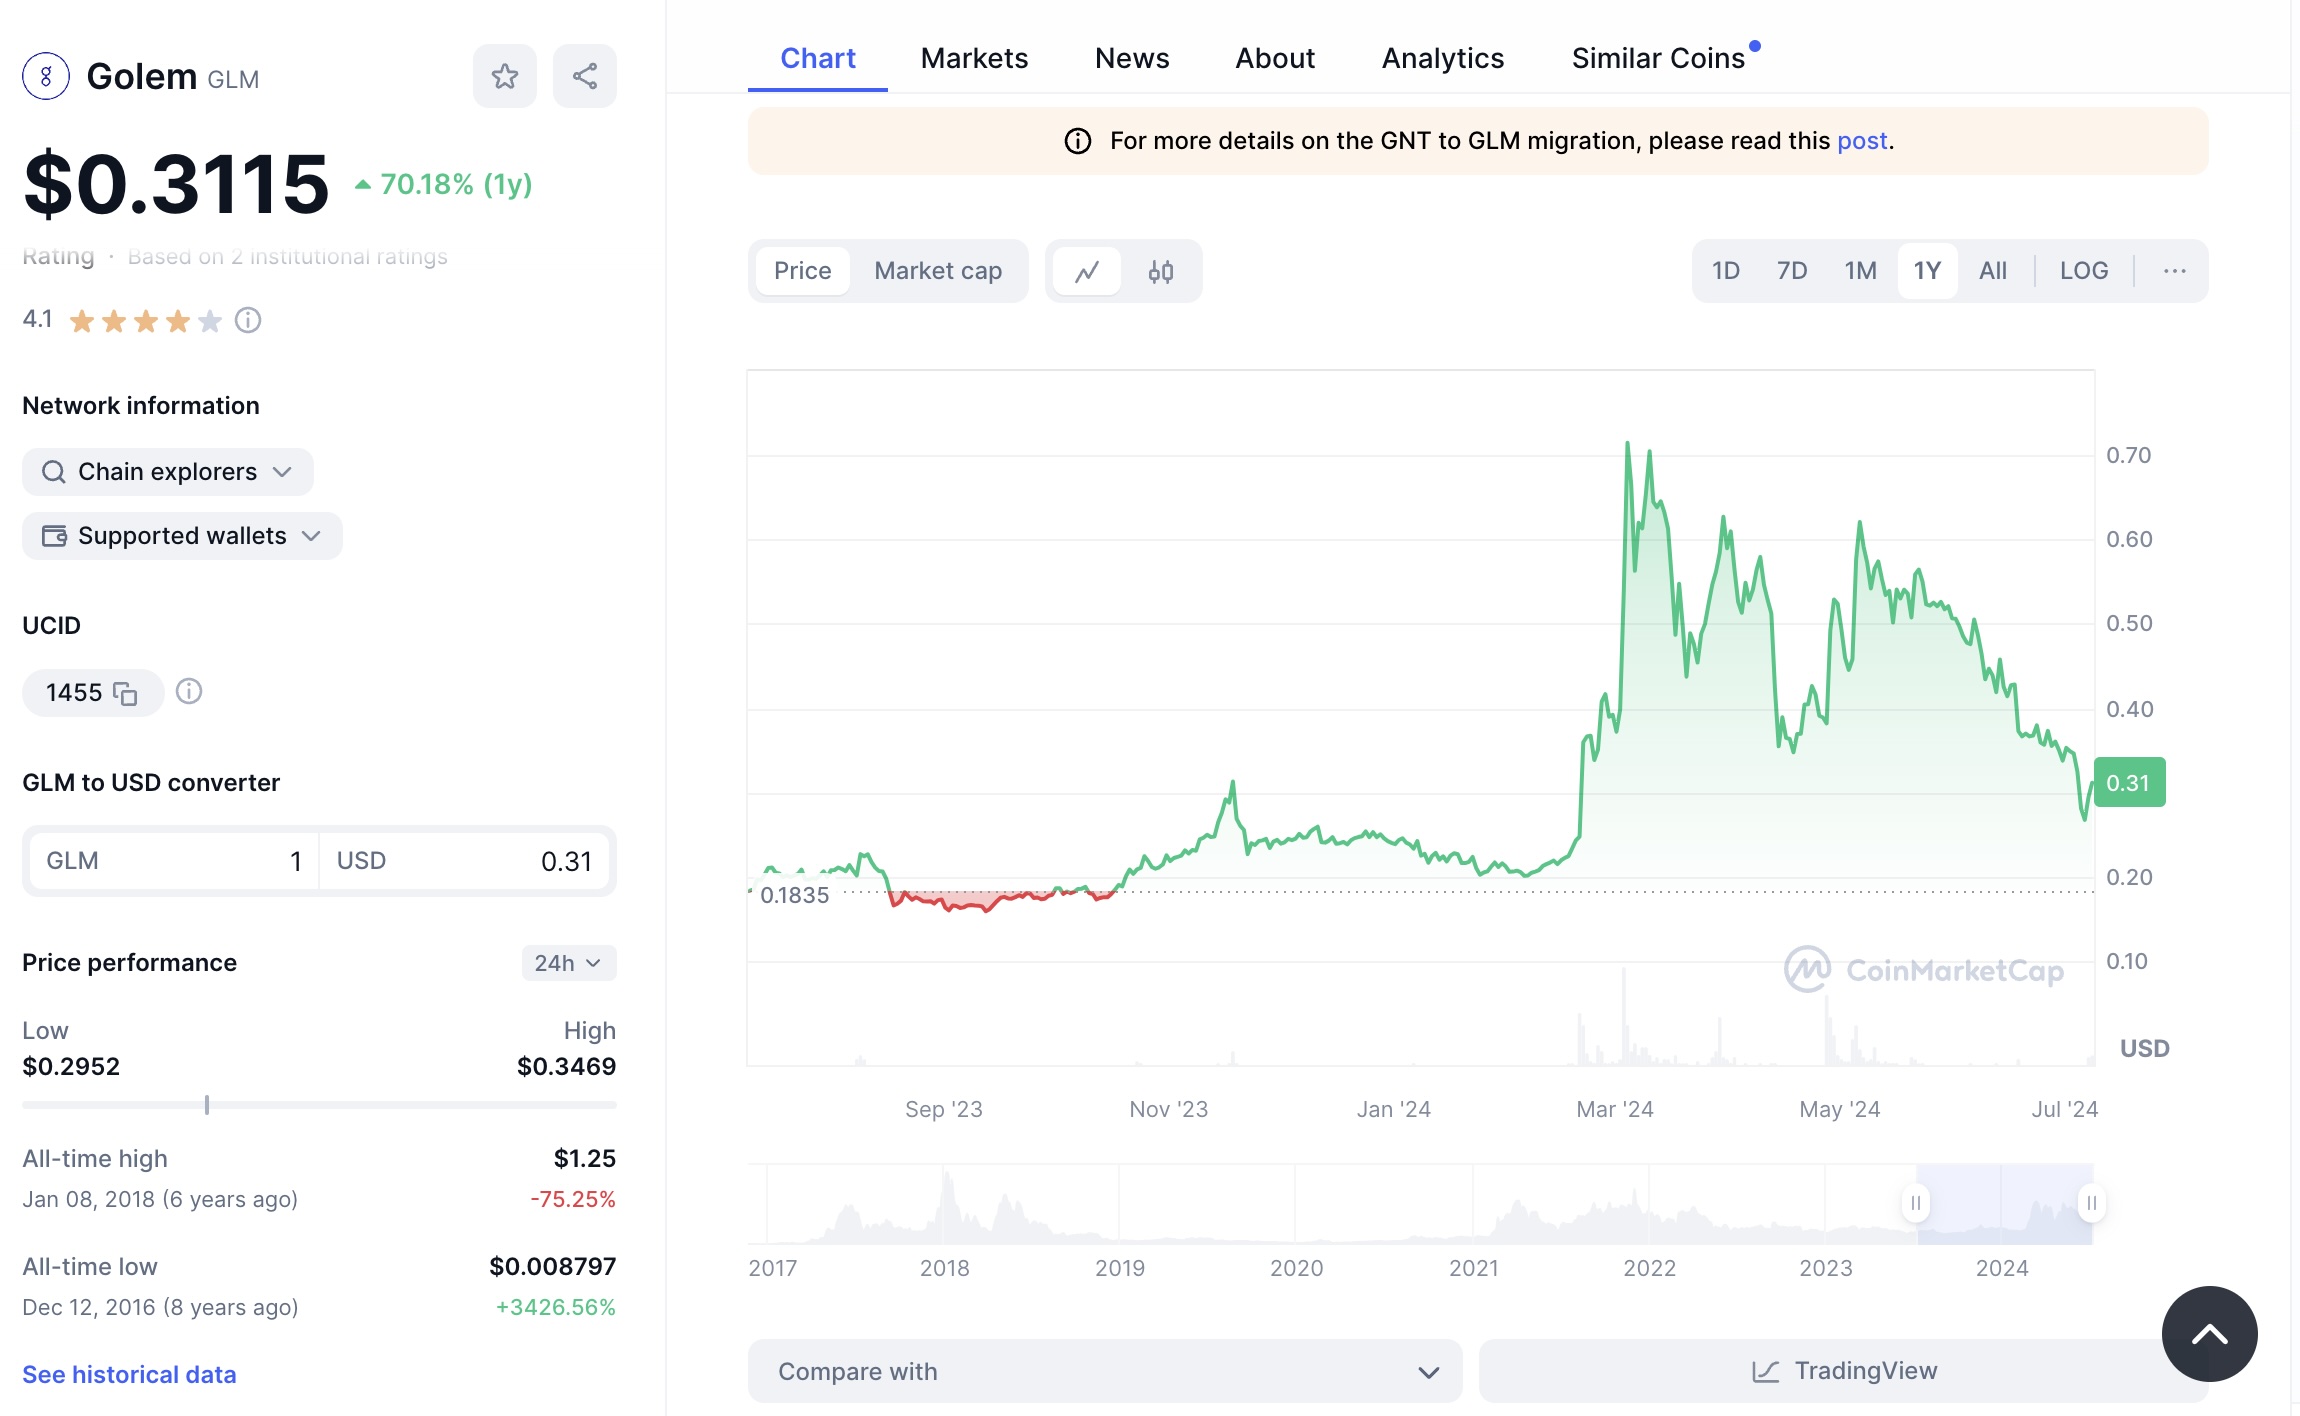Click left handle of range navigator

[1915, 1203]
